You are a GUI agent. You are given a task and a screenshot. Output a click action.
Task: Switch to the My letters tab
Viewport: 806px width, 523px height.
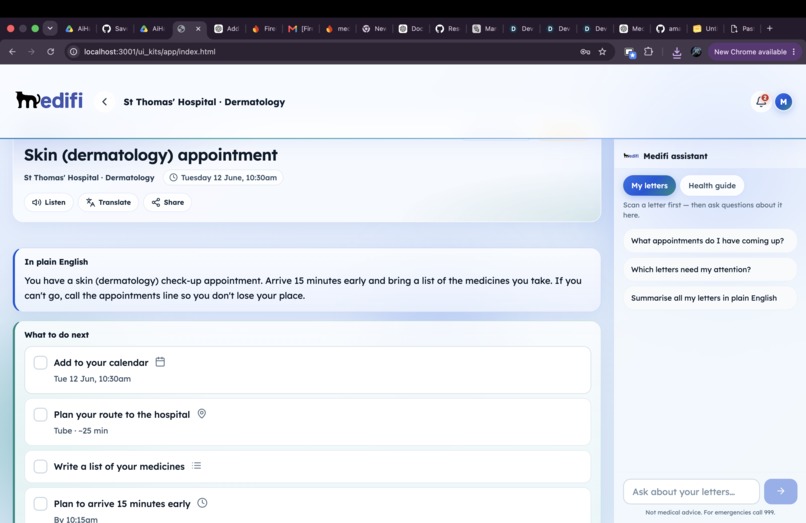click(x=649, y=186)
